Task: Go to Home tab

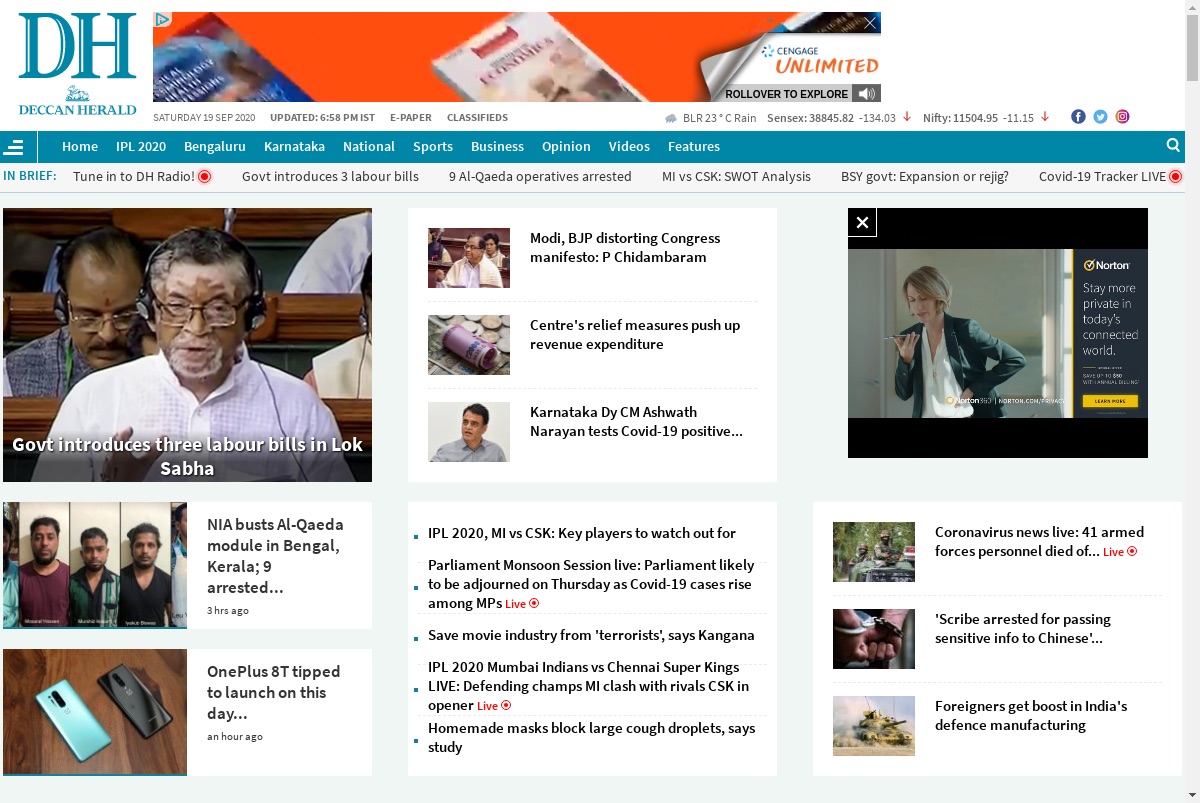Action: [x=80, y=146]
